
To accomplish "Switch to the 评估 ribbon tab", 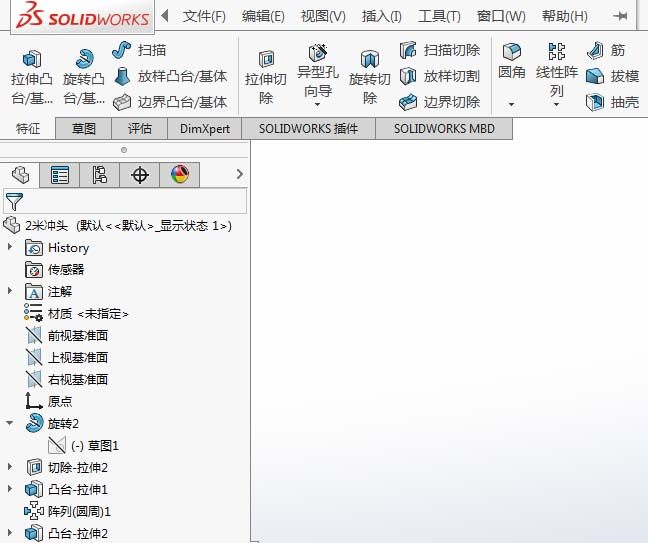I will point(140,129).
